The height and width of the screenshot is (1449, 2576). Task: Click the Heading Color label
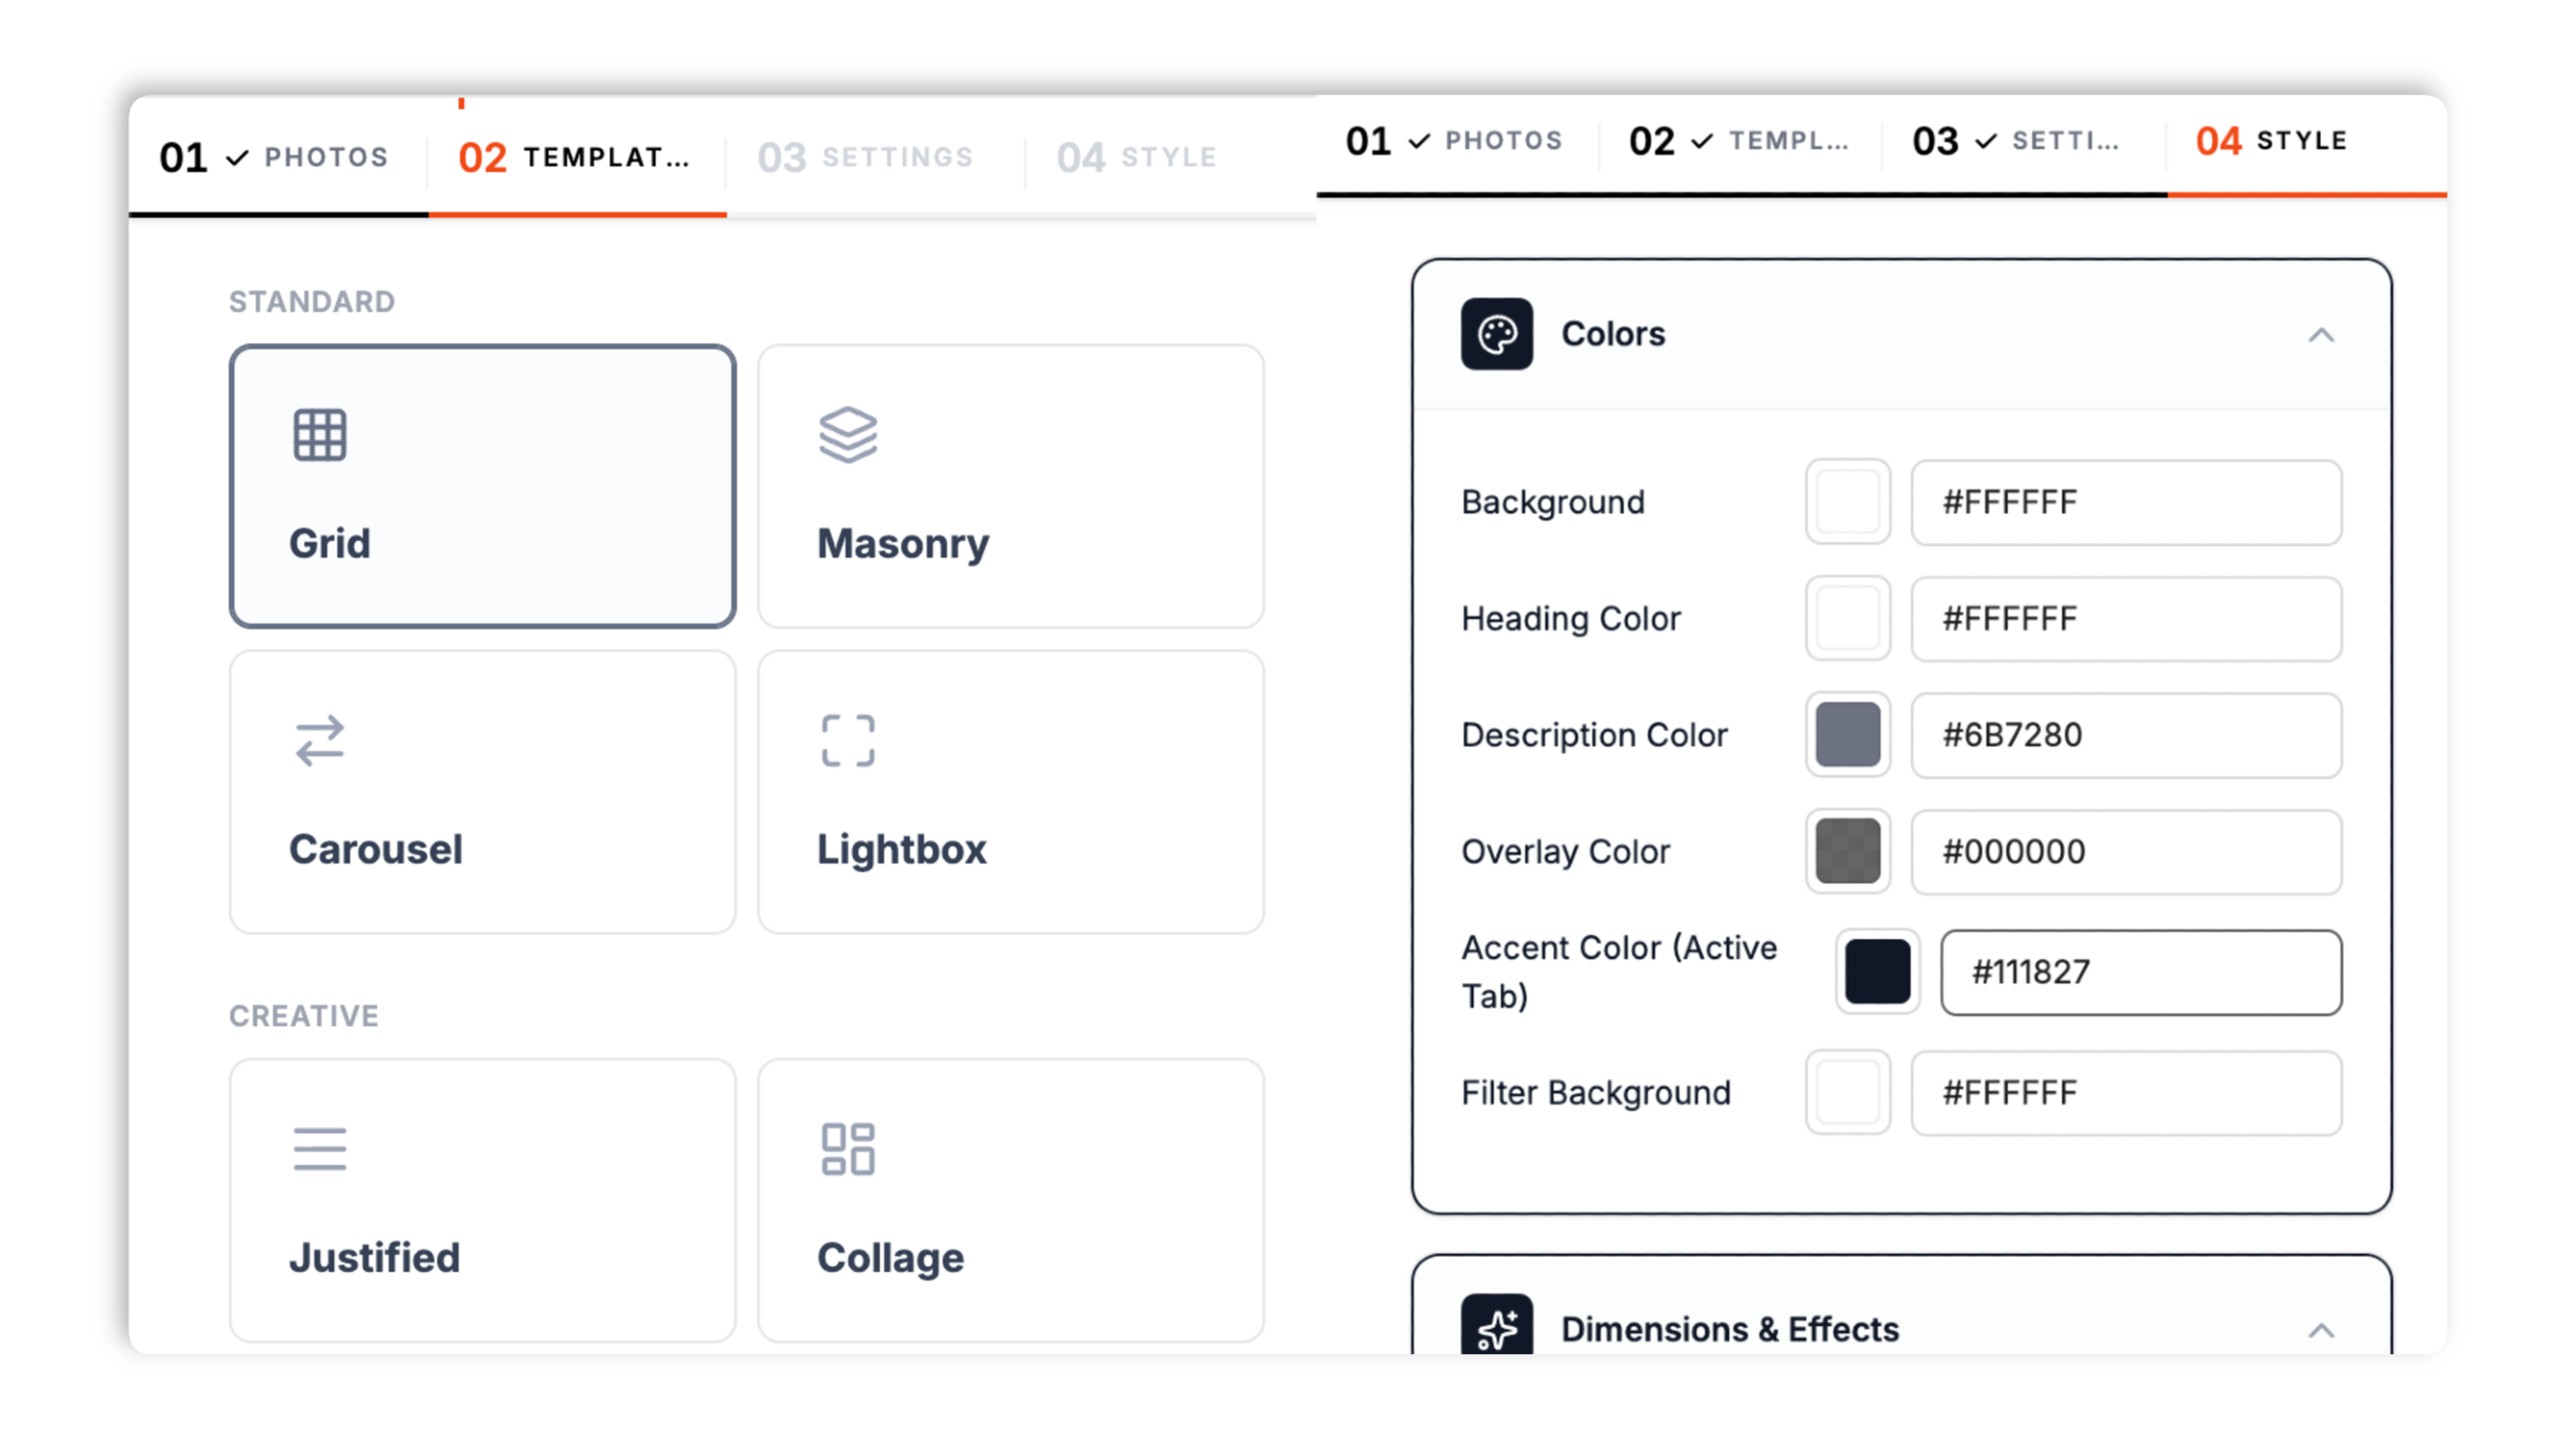tap(1570, 619)
